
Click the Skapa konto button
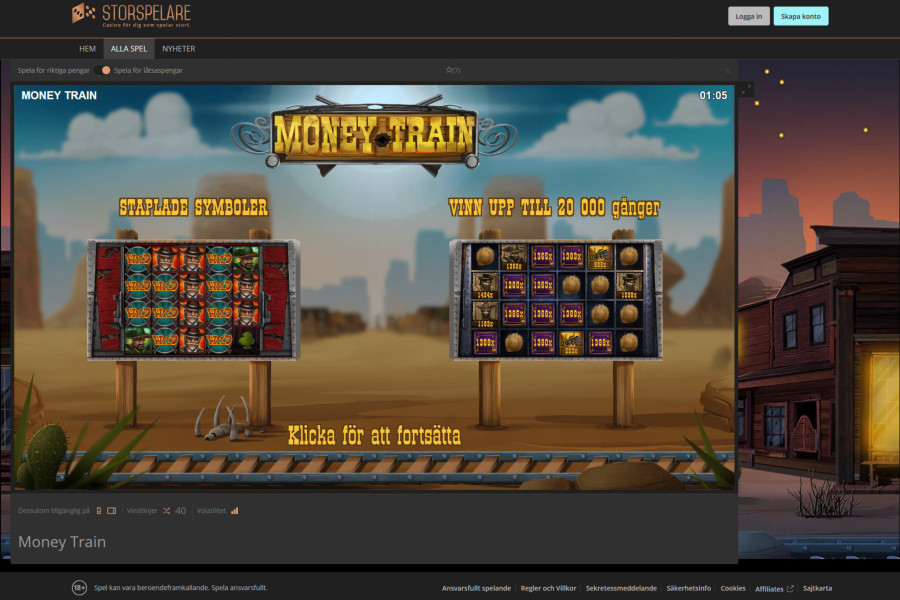coord(801,16)
